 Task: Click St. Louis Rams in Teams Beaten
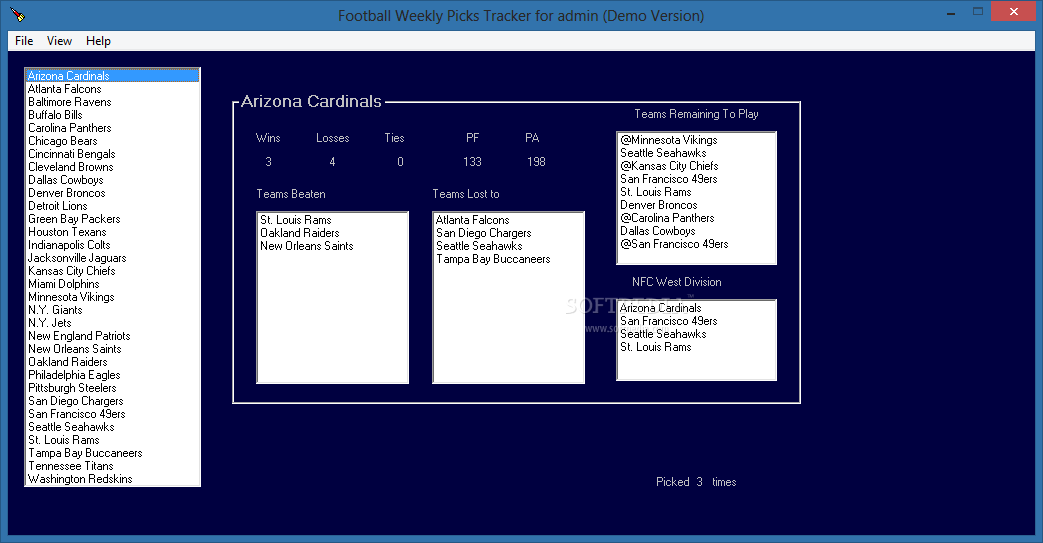(x=332, y=220)
